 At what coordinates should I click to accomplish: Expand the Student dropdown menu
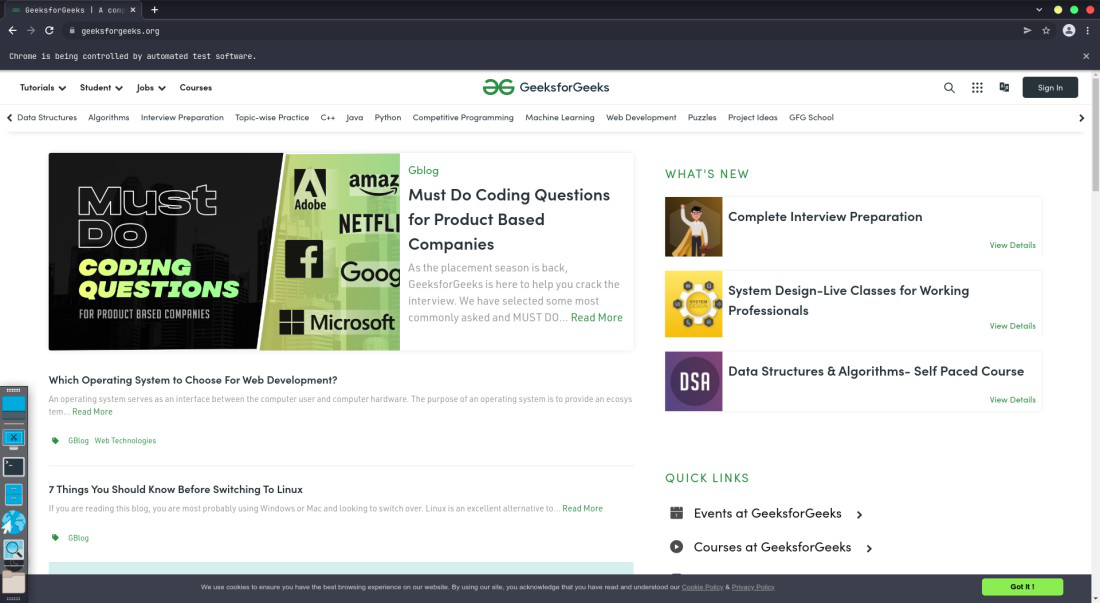[x=101, y=88]
